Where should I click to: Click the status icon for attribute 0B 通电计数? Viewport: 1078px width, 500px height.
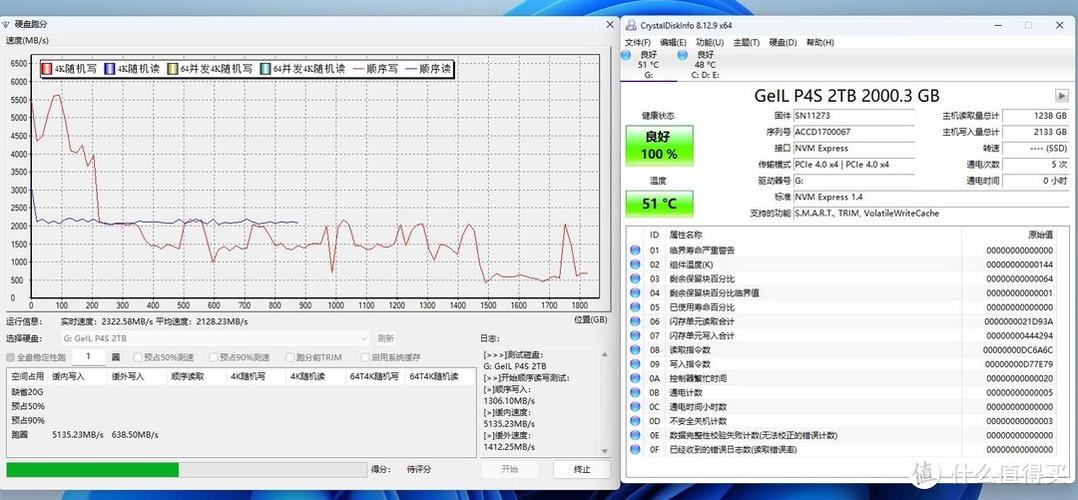pyautogui.click(x=635, y=393)
